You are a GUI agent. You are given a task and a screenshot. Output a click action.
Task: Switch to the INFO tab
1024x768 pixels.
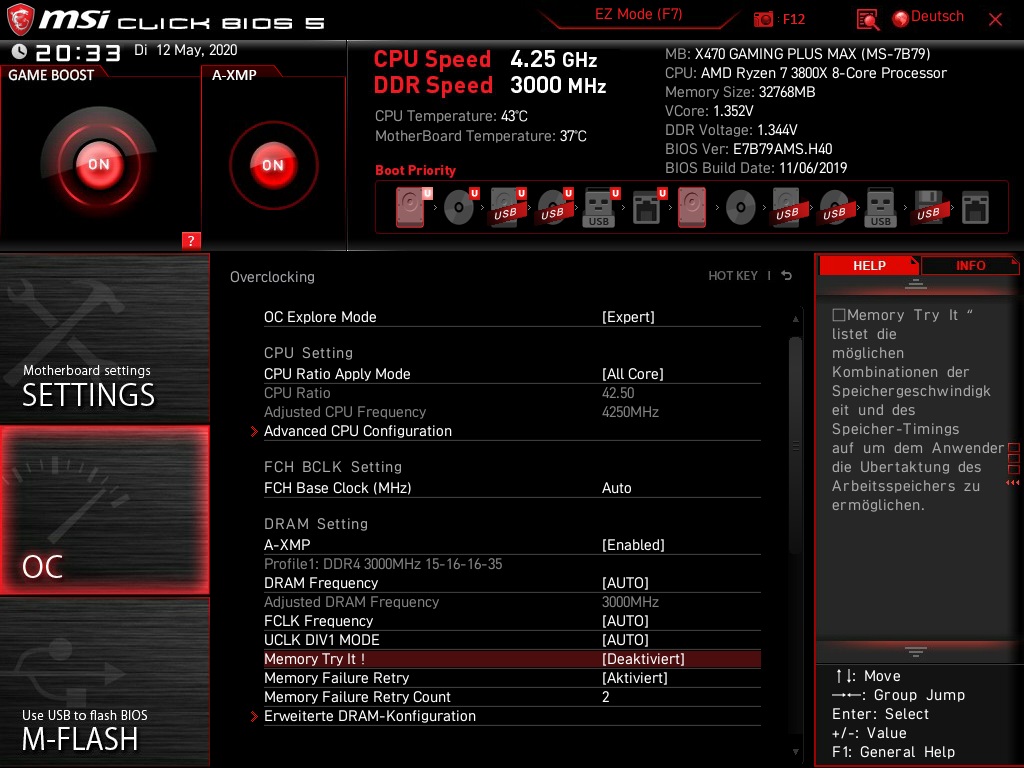point(969,265)
